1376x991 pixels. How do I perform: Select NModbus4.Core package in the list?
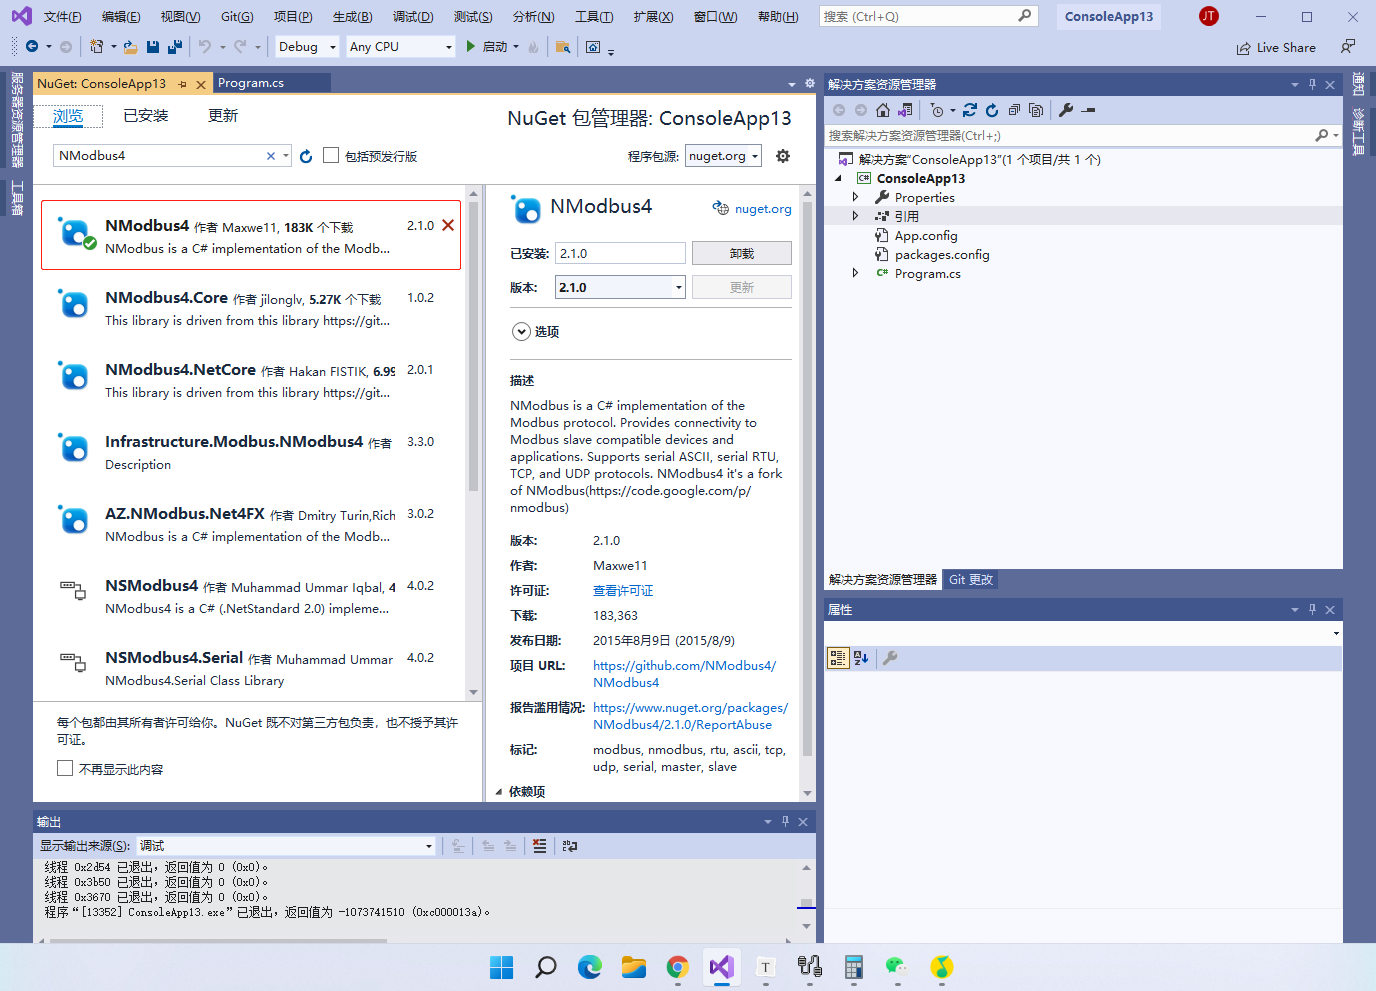point(250,309)
